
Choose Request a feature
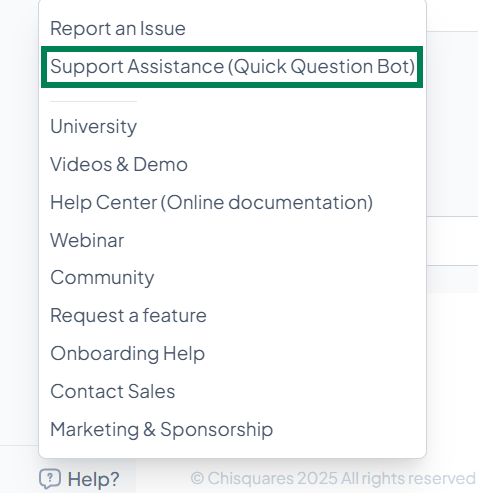pyautogui.click(x=128, y=316)
